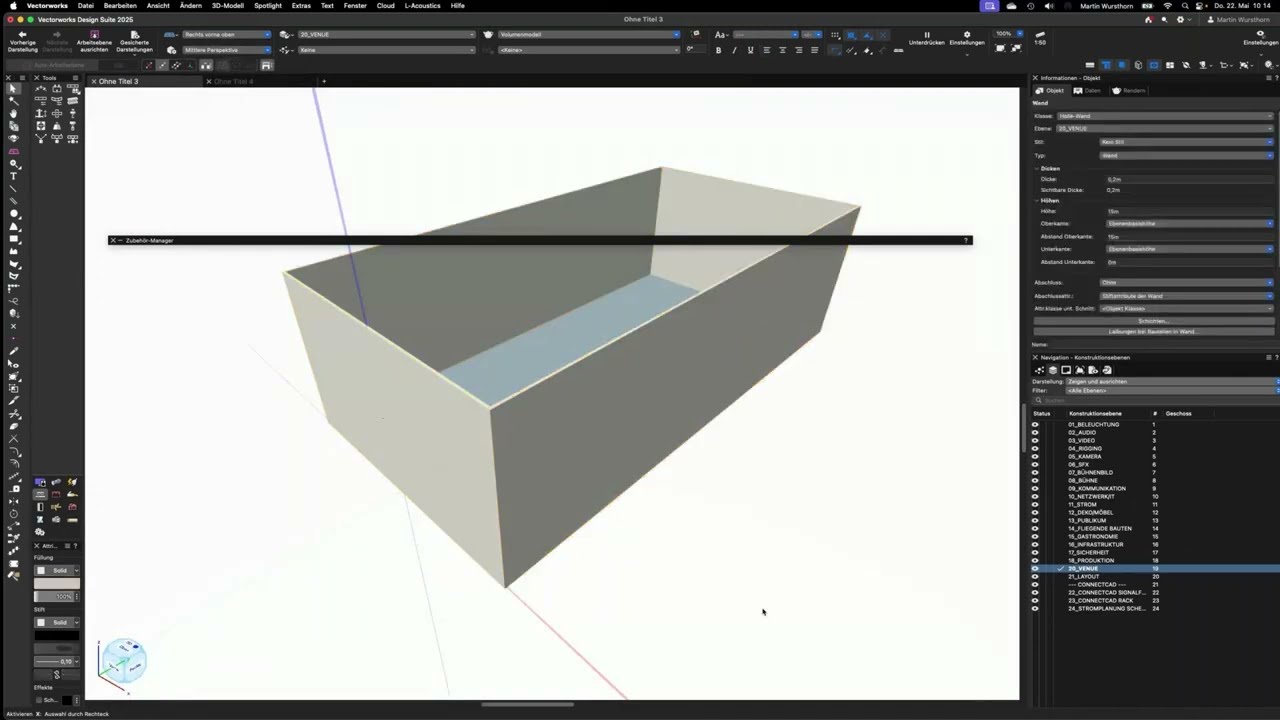Viewport: 1280px width, 720px height.
Task: Click the Unterdrücken pause icon
Action: click(927, 34)
